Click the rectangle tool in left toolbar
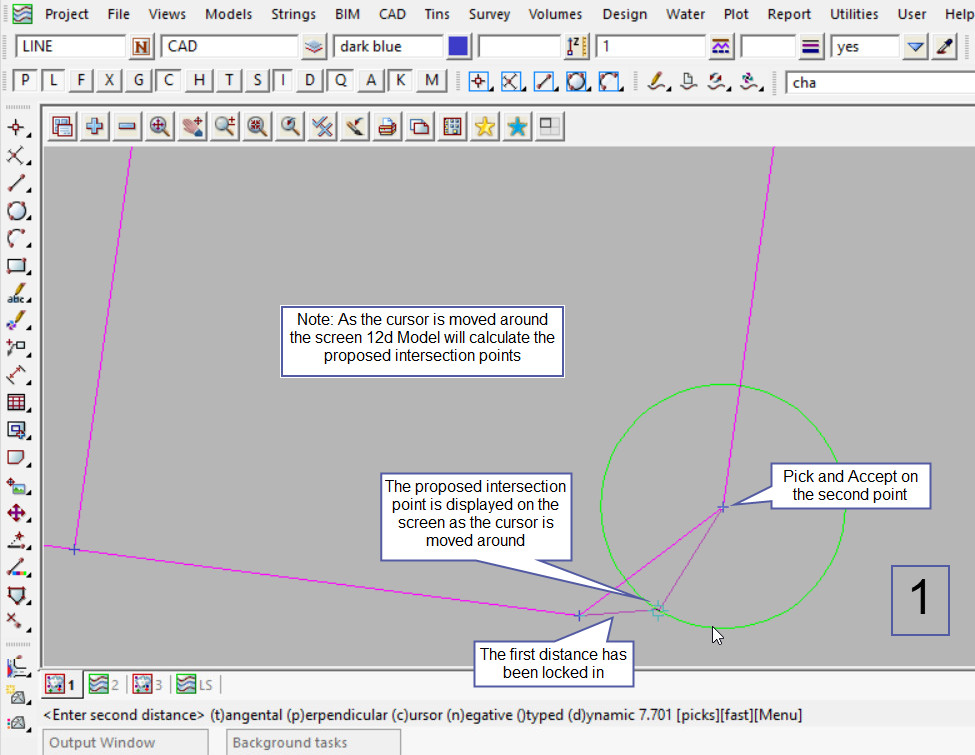975x755 pixels. 16,267
